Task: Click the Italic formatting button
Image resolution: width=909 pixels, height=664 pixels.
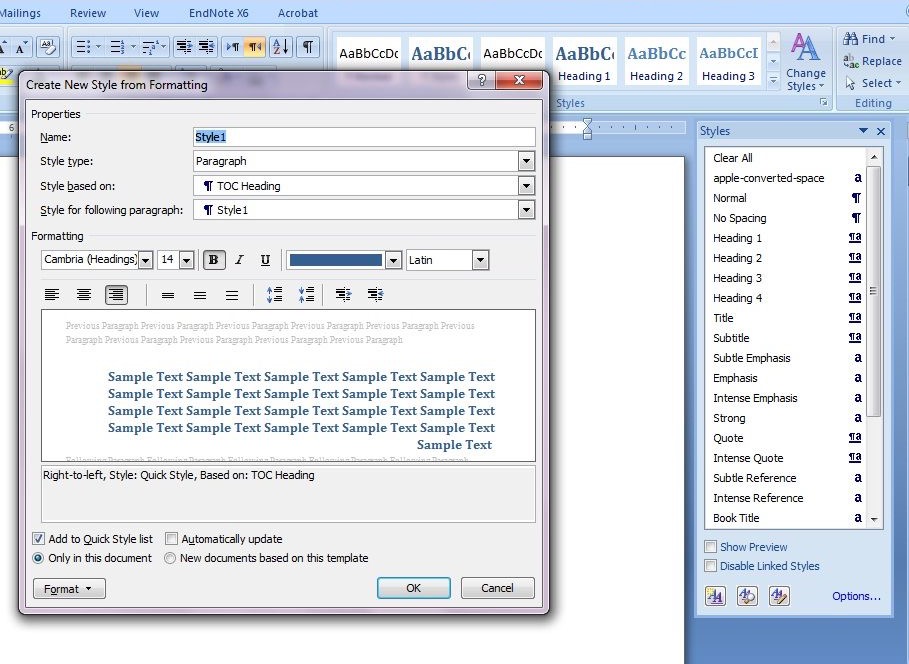Action: [x=239, y=260]
